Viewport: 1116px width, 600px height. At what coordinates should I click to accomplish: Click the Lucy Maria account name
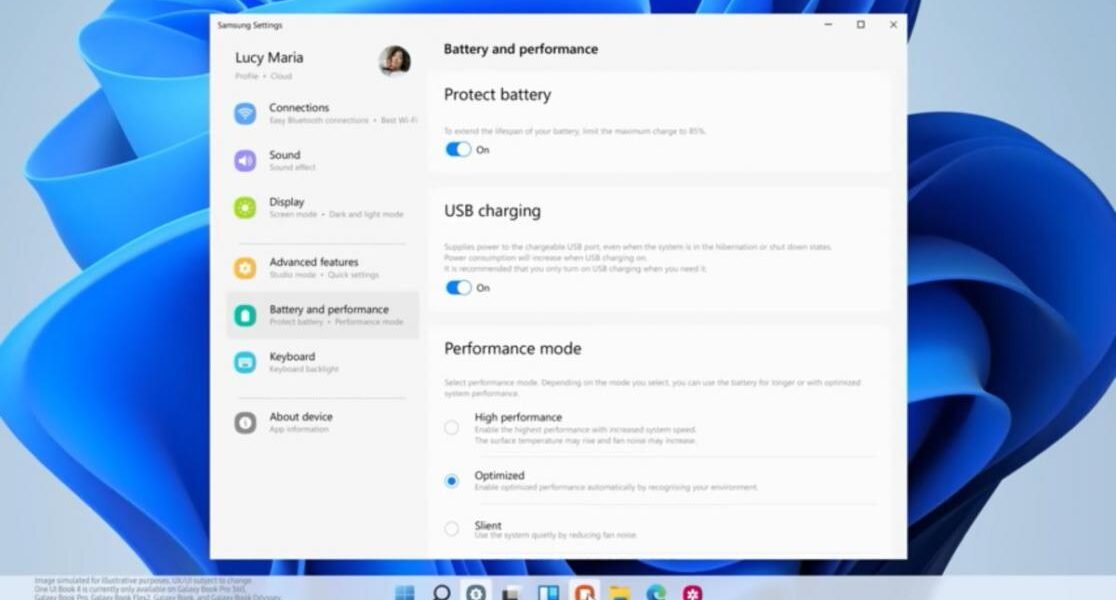[269, 58]
